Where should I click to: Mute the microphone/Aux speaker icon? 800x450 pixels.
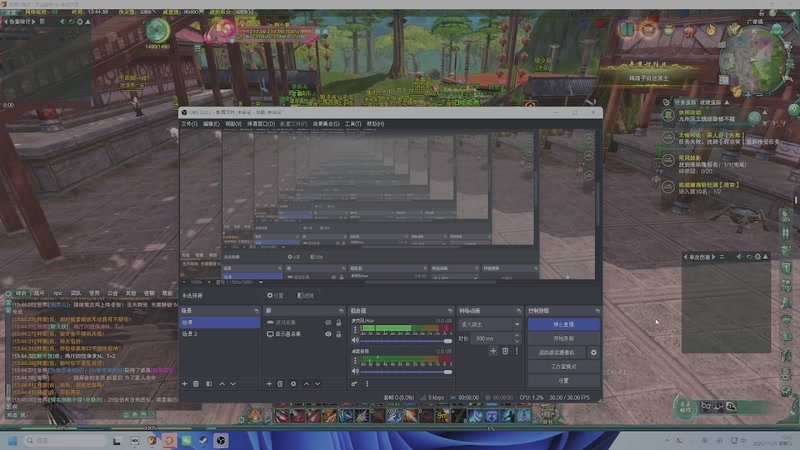point(355,340)
